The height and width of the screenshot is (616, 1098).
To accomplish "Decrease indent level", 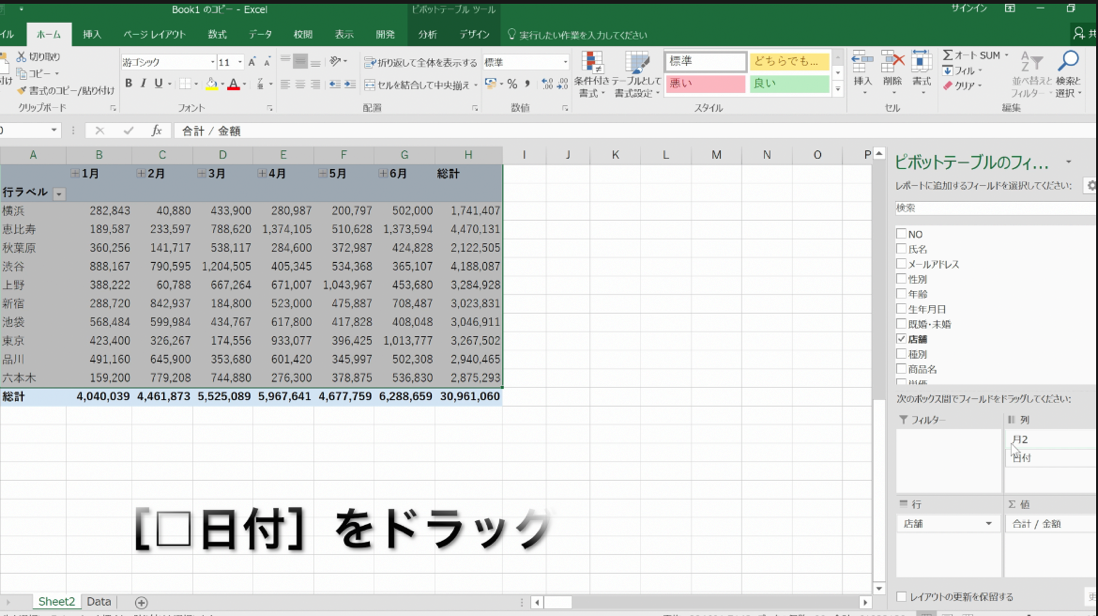I will coord(335,84).
